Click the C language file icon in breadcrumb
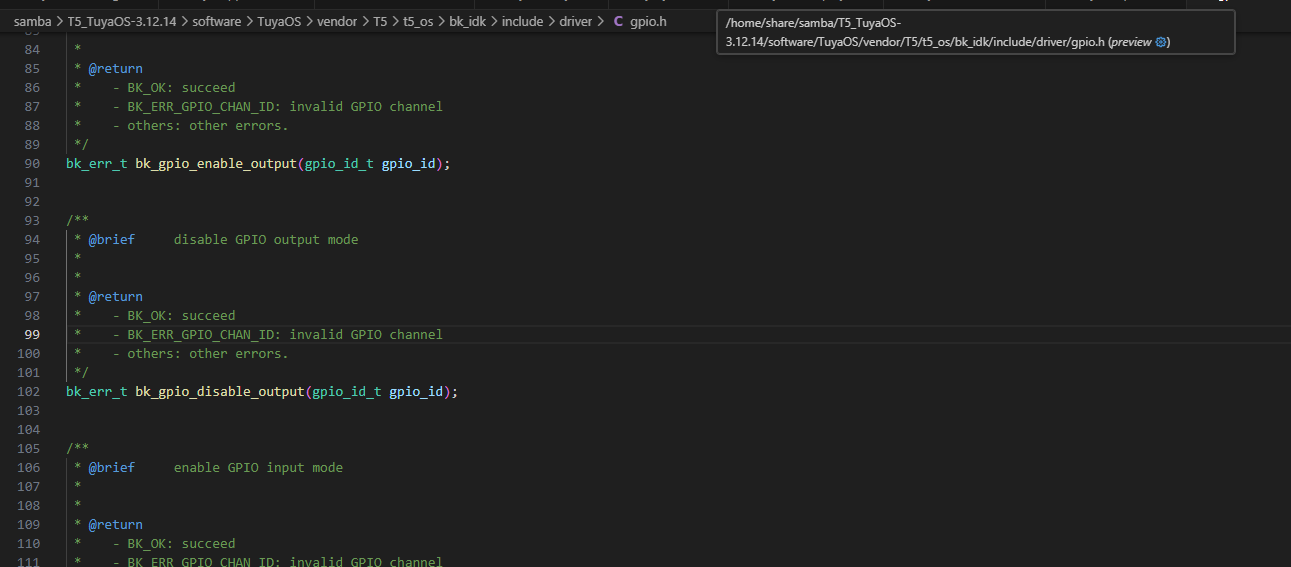The width and height of the screenshot is (1291, 567). [617, 21]
